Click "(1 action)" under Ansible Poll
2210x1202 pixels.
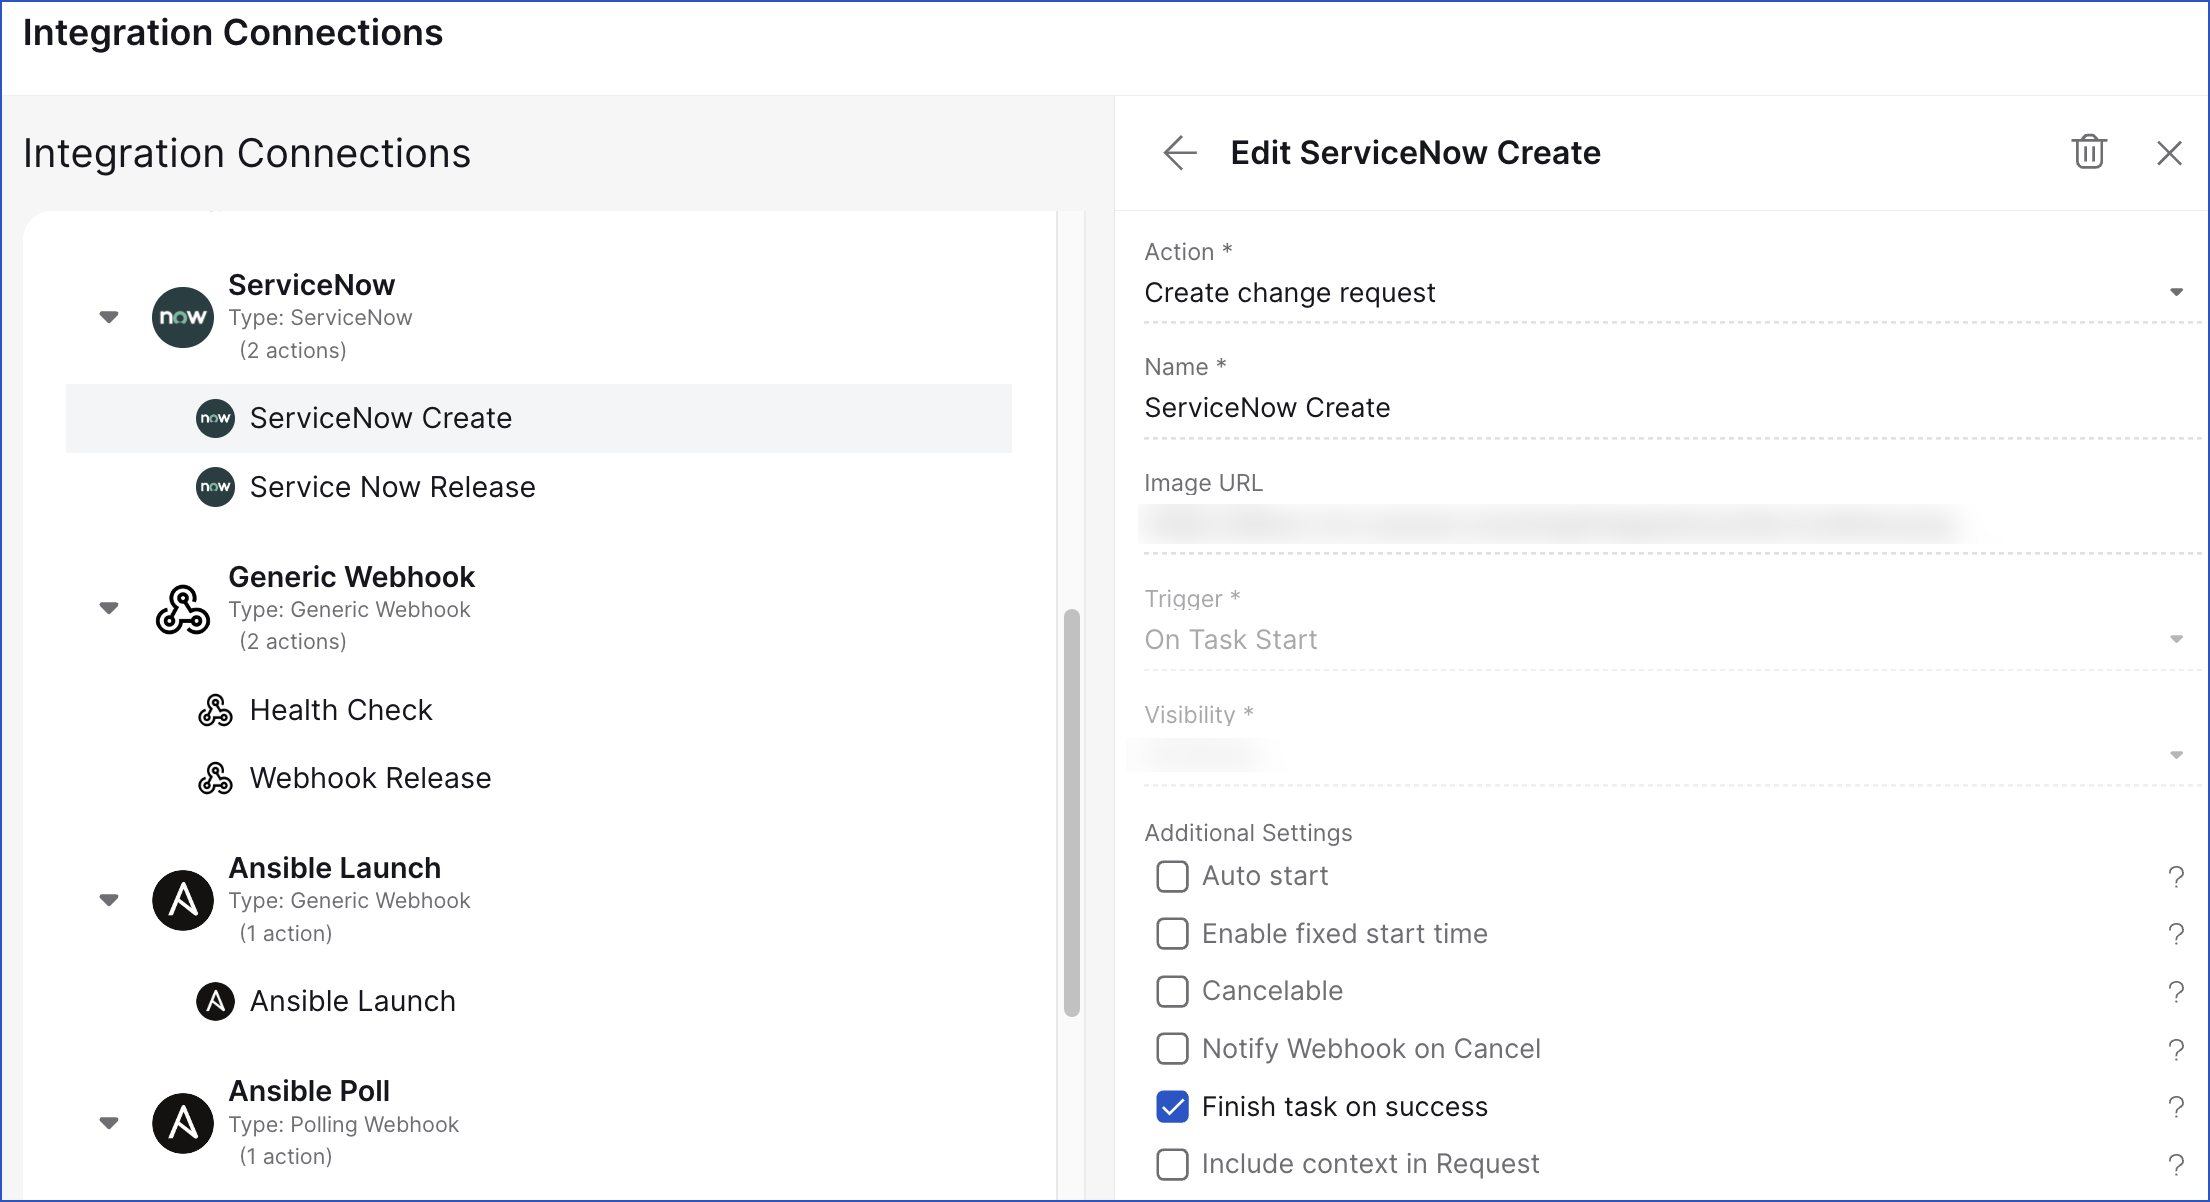(x=286, y=1157)
